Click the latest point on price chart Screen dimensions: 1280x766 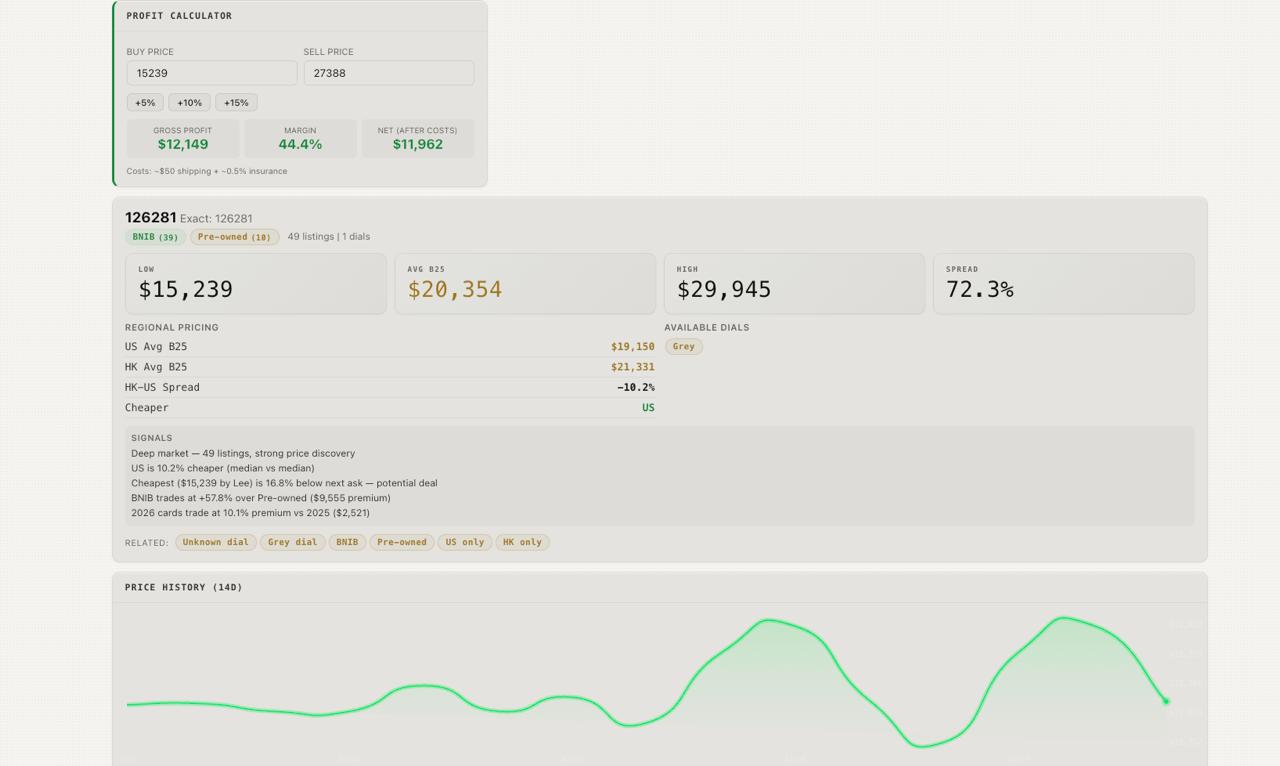pyautogui.click(x=1166, y=701)
